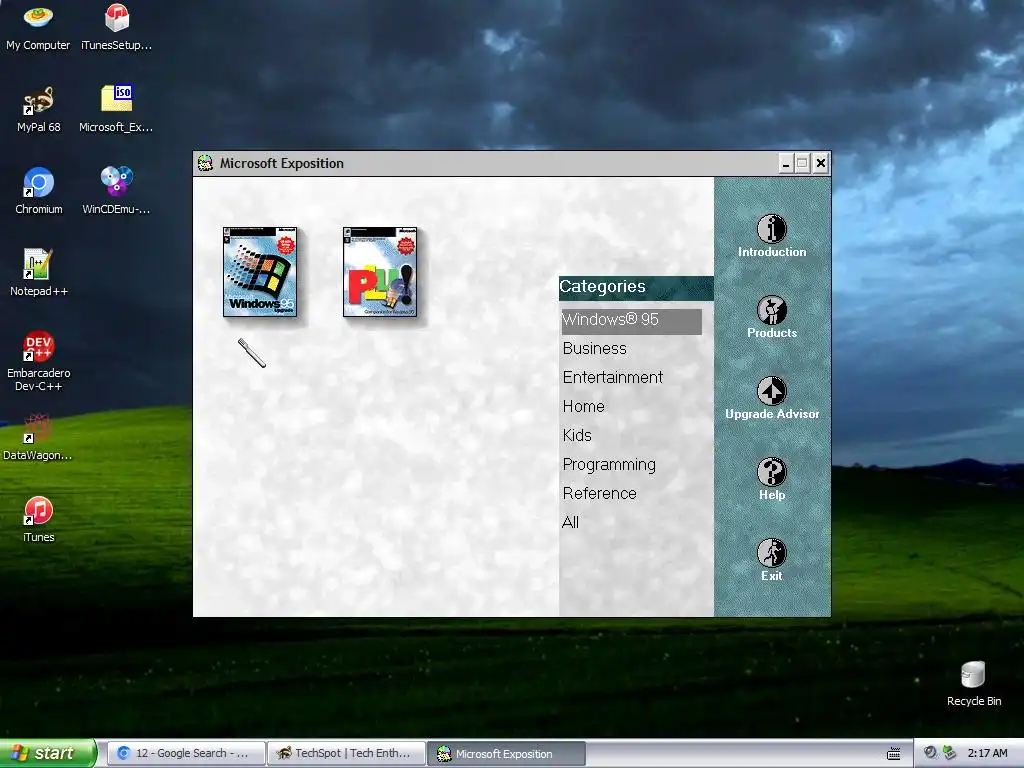Image resolution: width=1024 pixels, height=768 pixels.
Task: Select the Chromium desktop shortcut
Action: [39, 191]
